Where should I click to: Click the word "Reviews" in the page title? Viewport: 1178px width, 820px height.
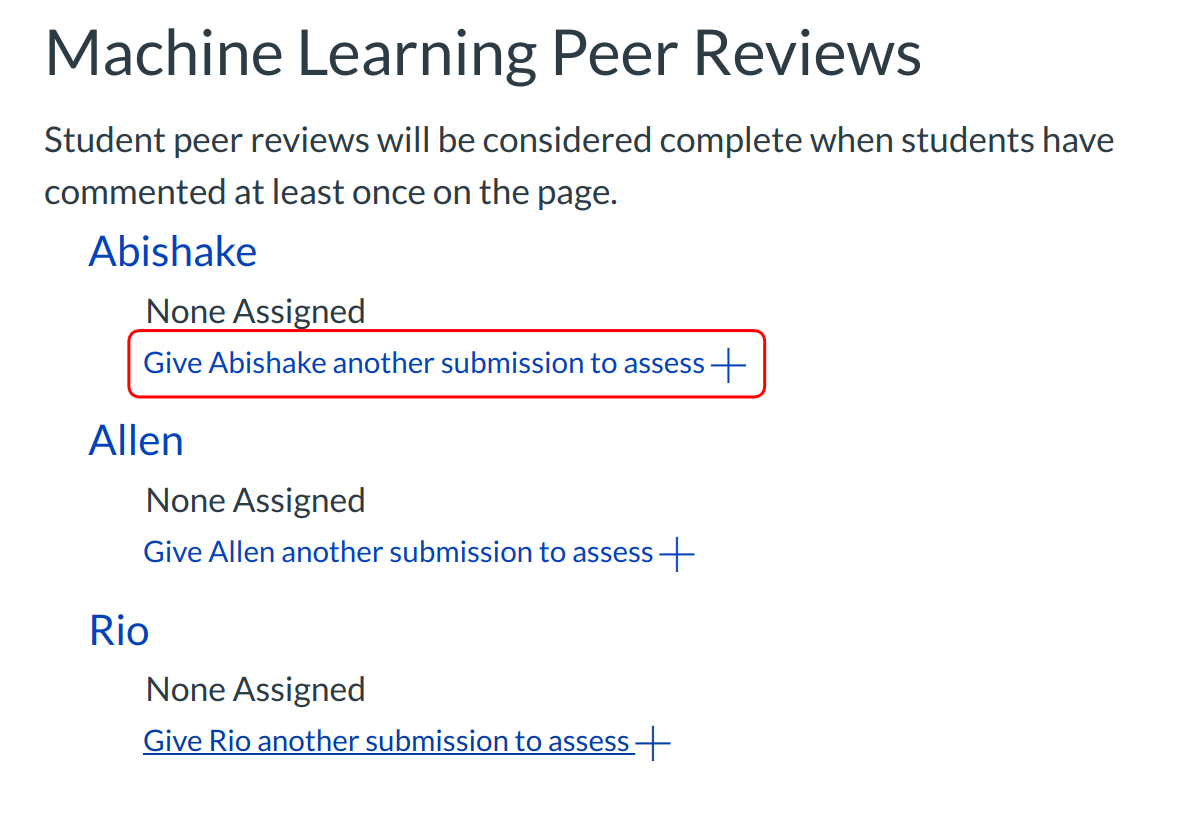[807, 54]
